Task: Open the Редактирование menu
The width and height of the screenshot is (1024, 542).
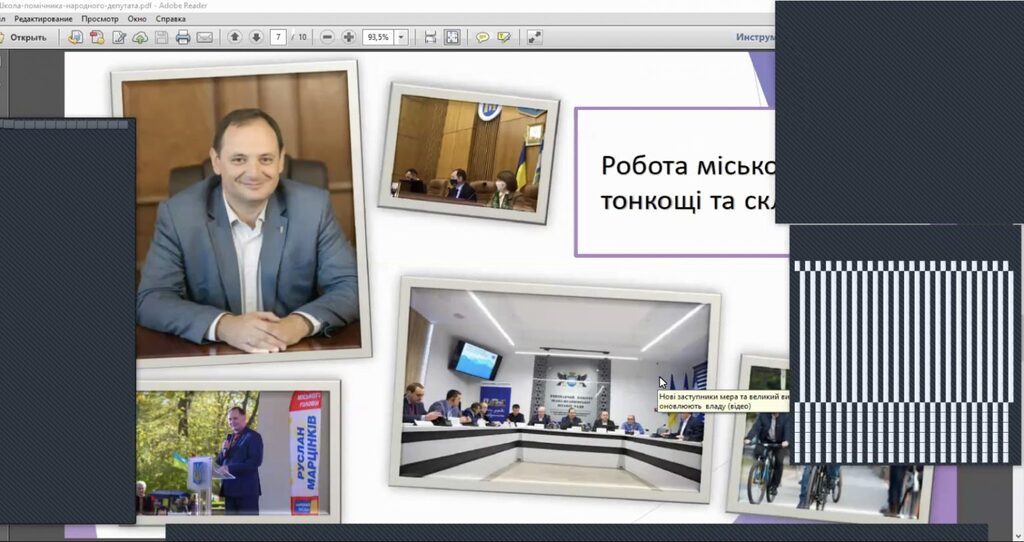Action: (x=43, y=19)
